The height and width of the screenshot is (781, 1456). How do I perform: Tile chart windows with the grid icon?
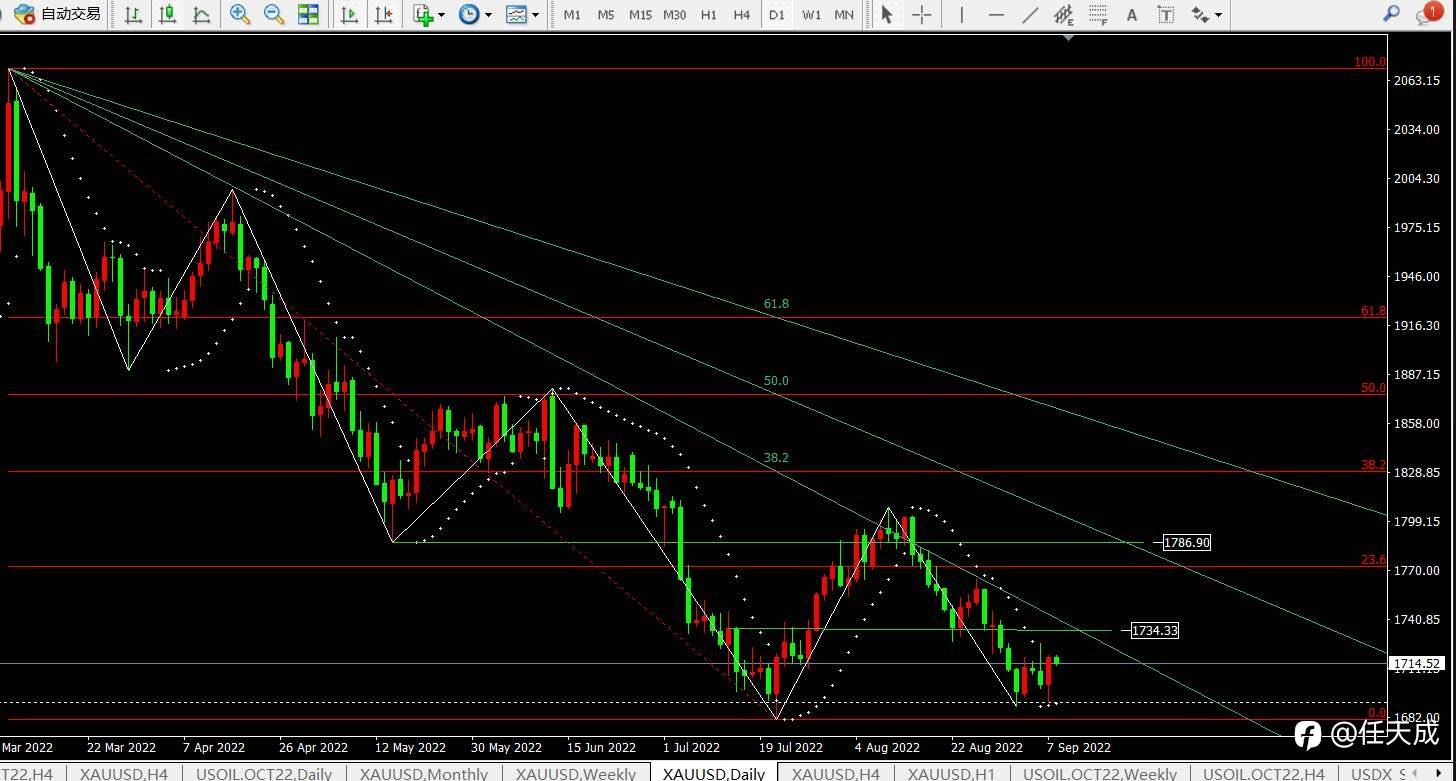[308, 14]
